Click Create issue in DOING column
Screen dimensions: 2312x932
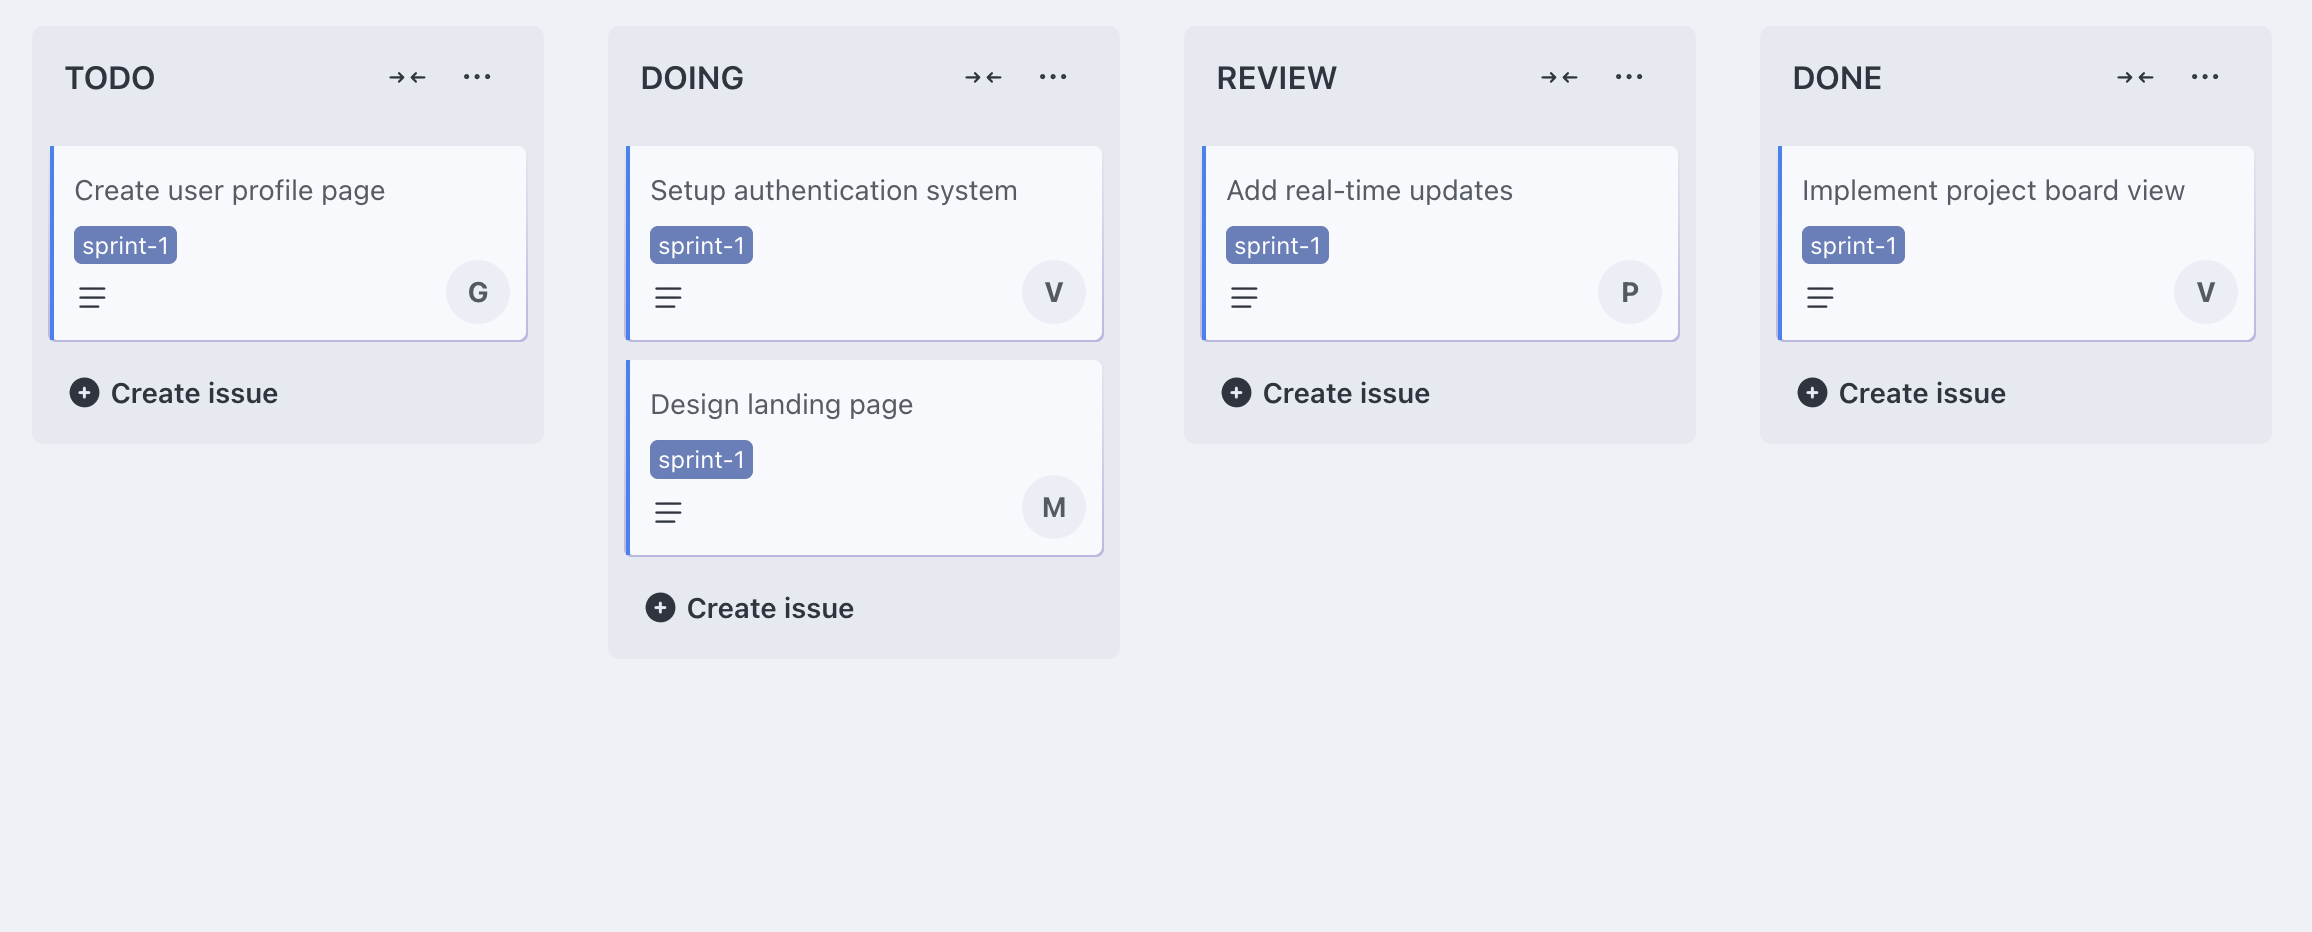(x=750, y=608)
